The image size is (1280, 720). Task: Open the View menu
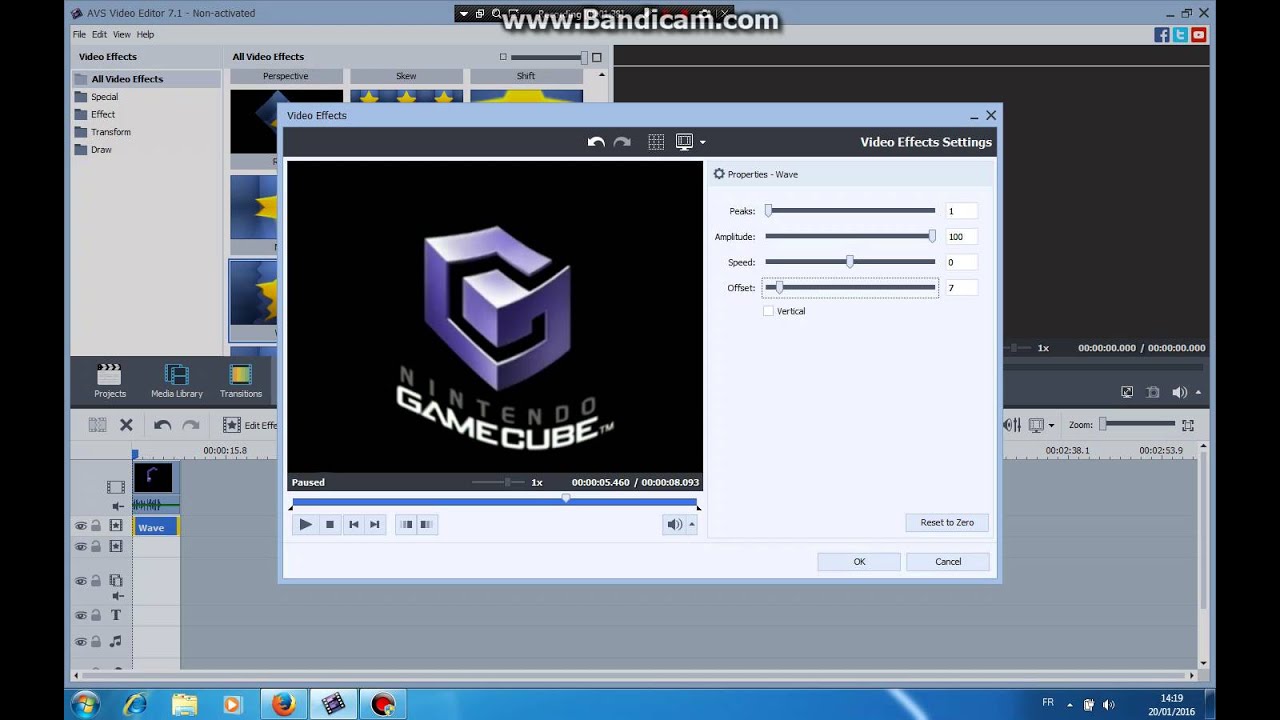coord(121,34)
